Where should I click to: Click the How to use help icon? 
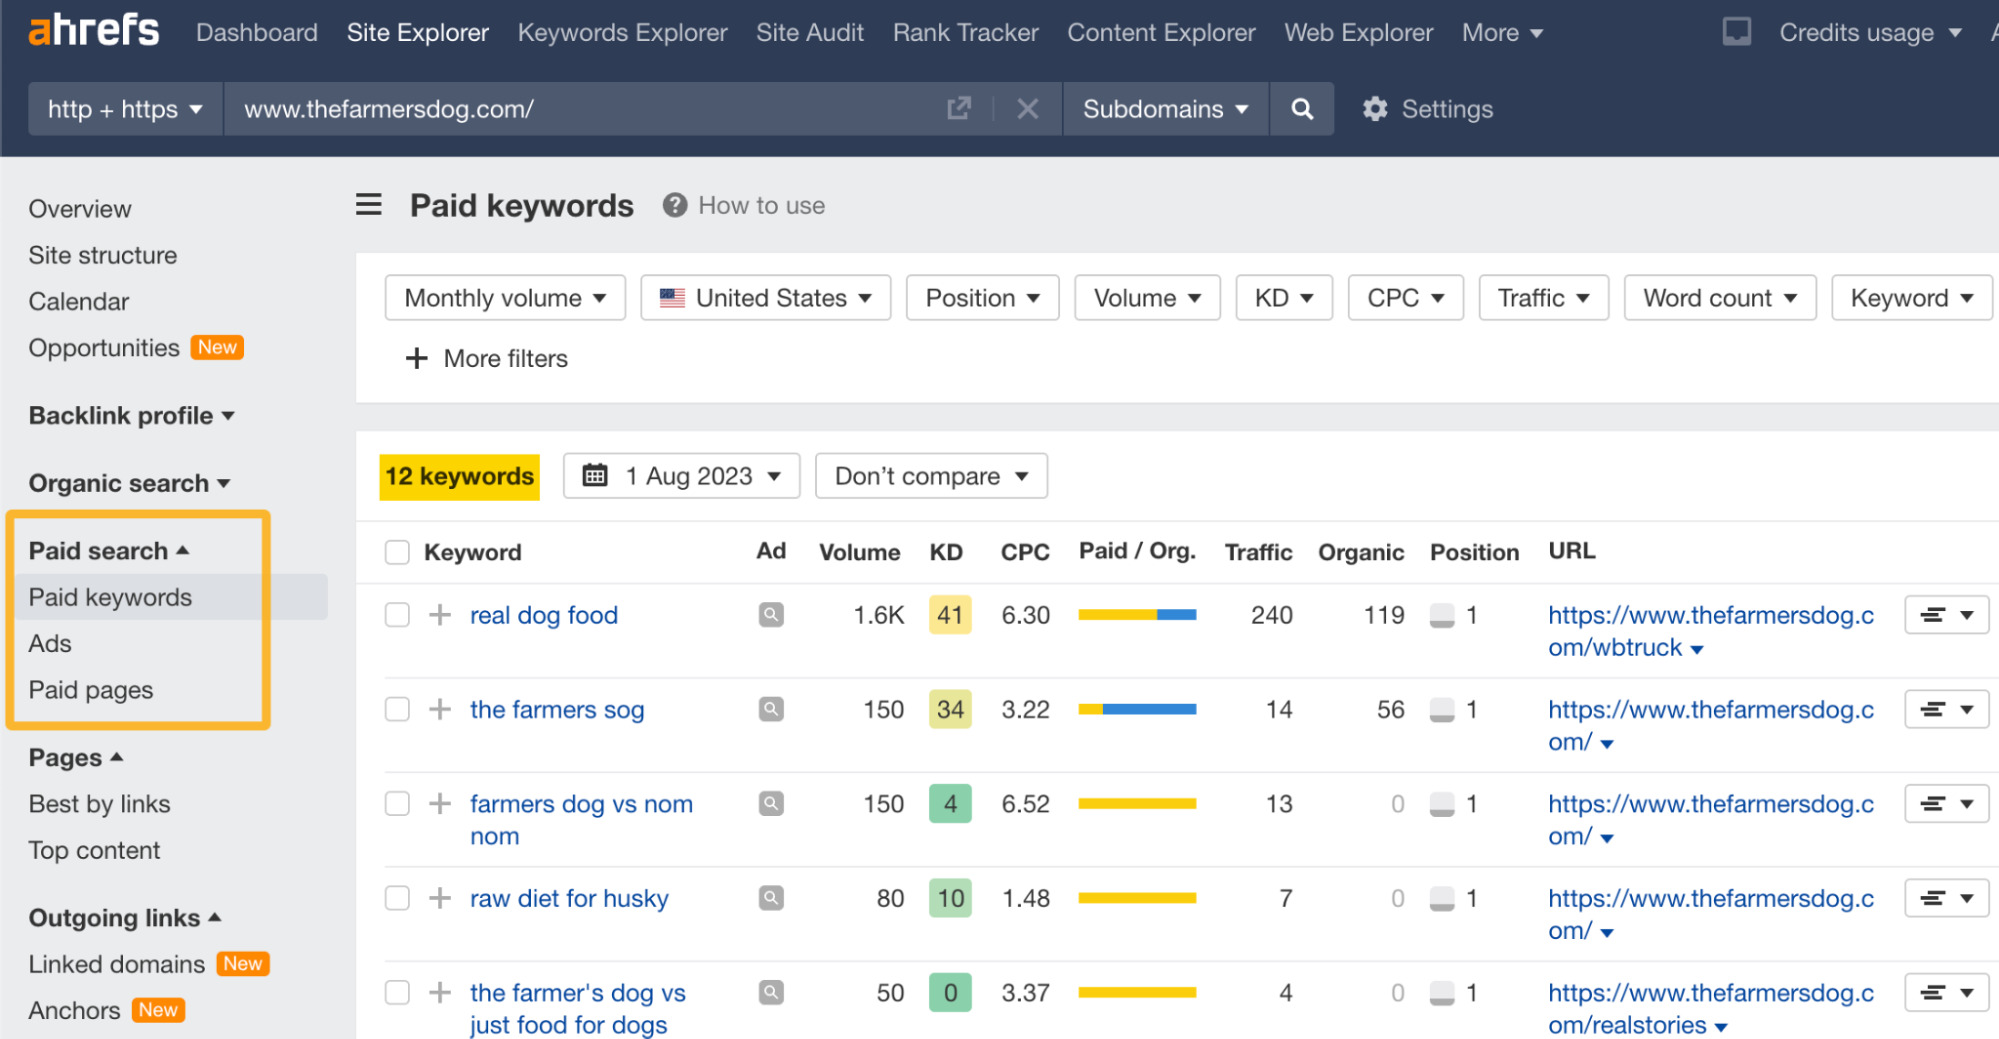675,205
